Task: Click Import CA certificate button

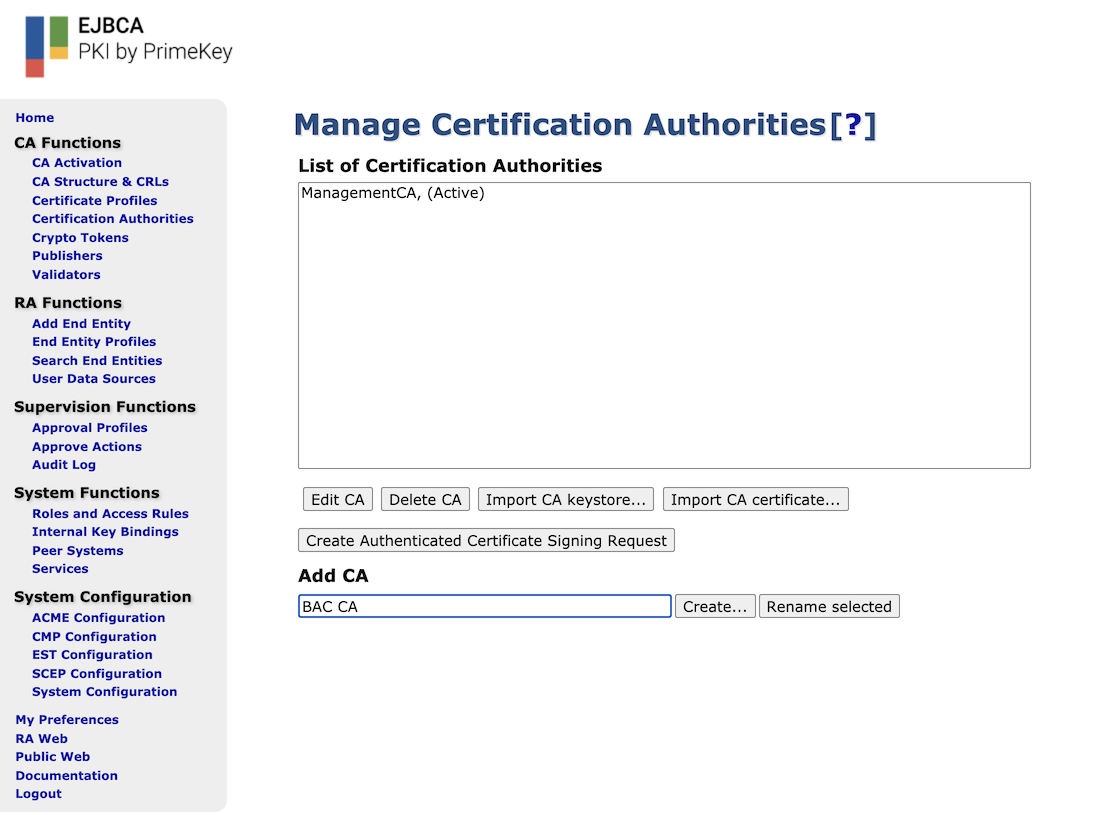Action: click(x=755, y=500)
